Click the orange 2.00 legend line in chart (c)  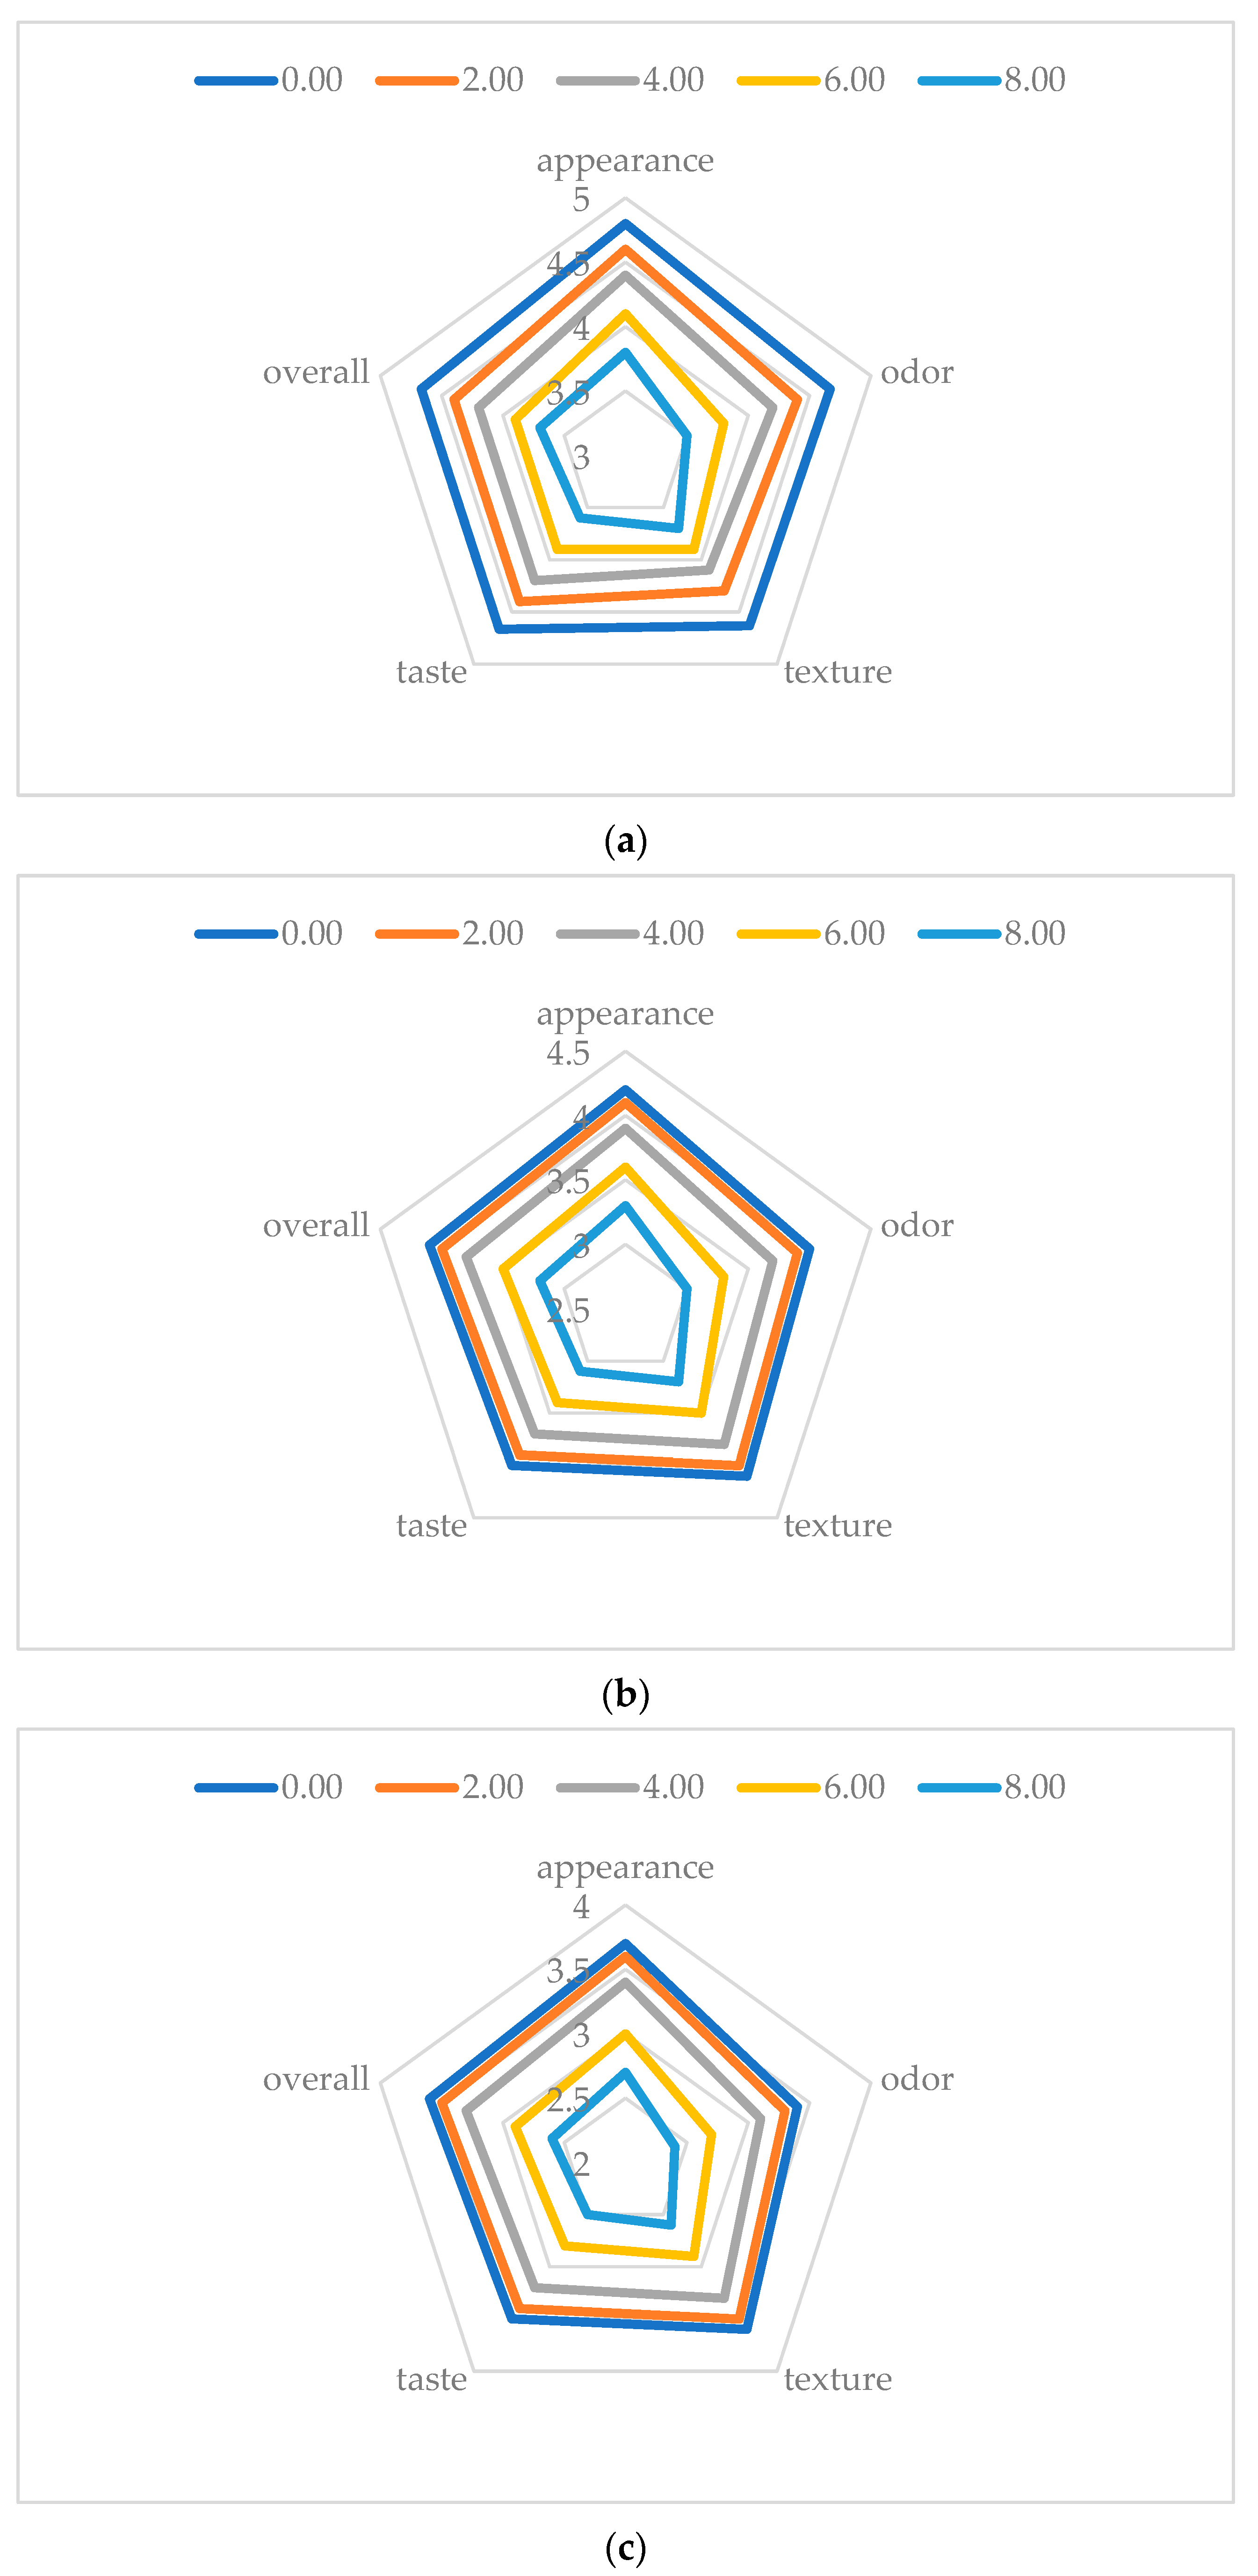[417, 1787]
